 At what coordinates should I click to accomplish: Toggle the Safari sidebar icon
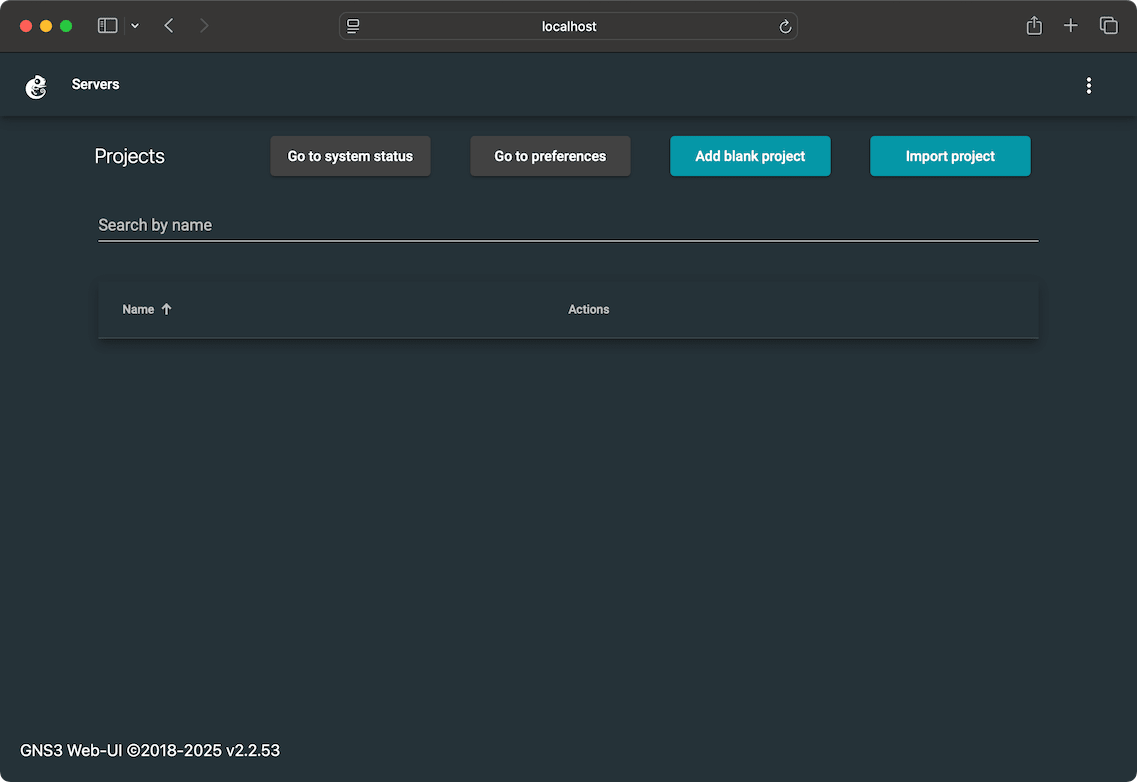click(x=107, y=25)
